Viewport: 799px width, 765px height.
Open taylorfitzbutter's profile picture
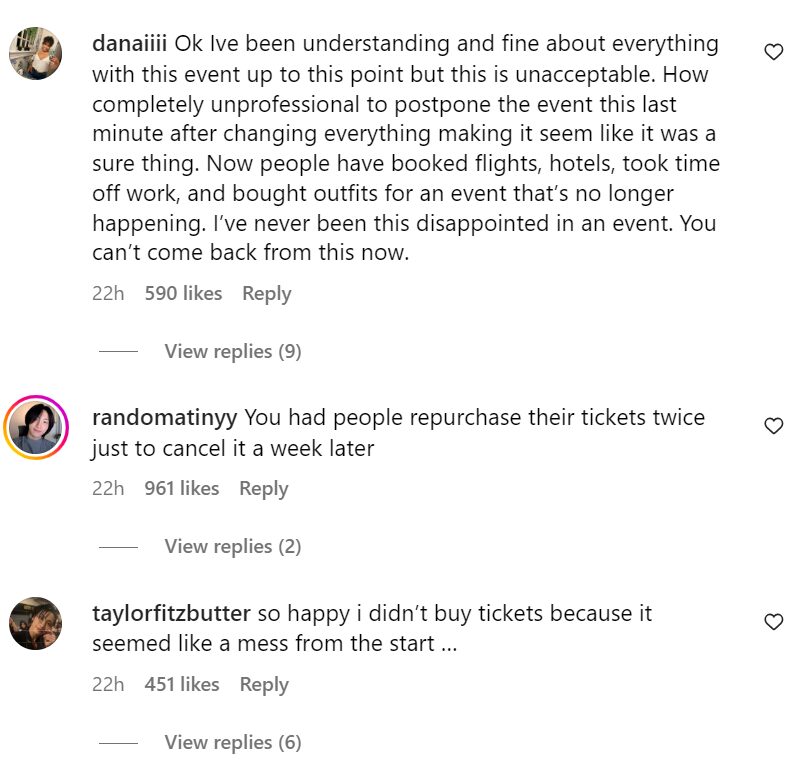36,623
